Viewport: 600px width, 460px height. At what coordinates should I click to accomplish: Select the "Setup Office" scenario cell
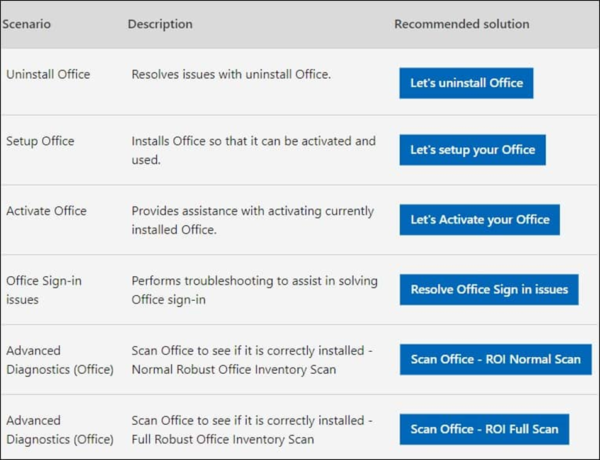point(41,141)
